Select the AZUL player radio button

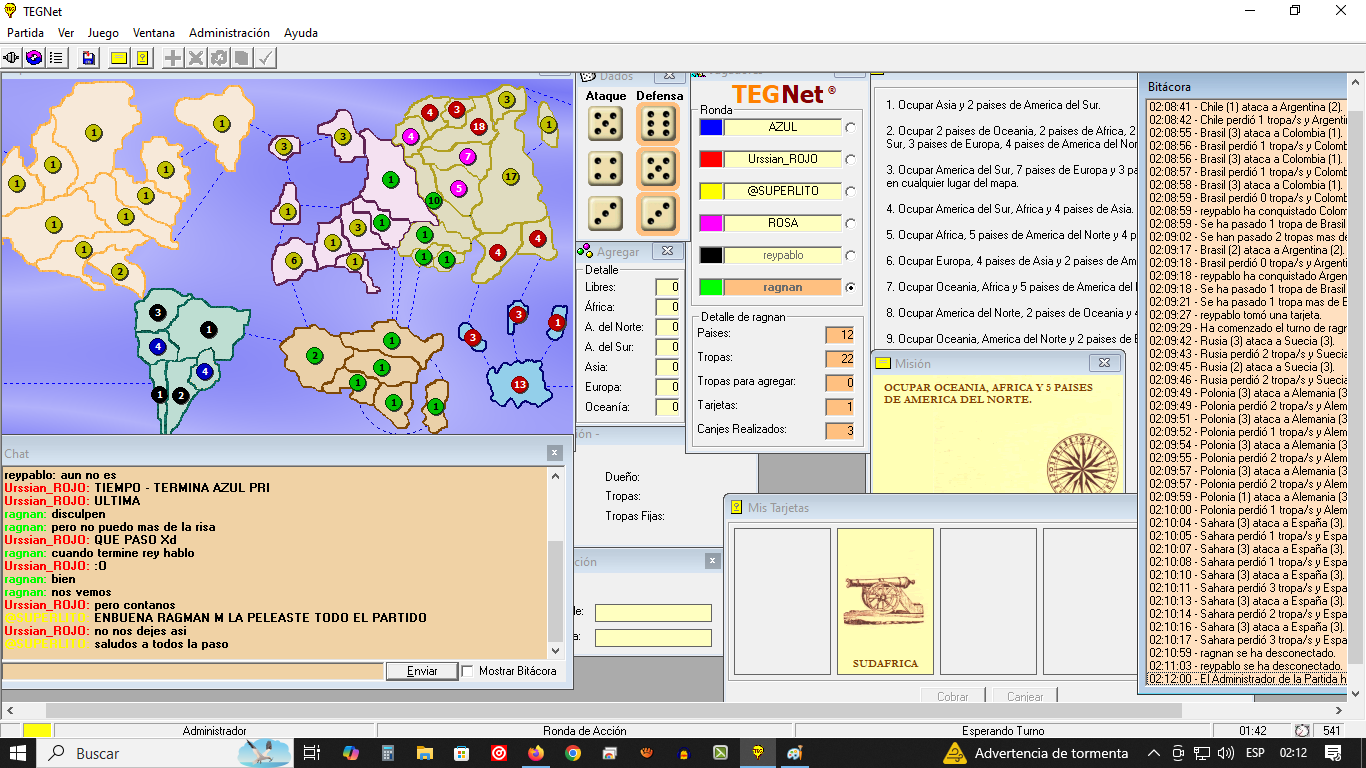[851, 127]
